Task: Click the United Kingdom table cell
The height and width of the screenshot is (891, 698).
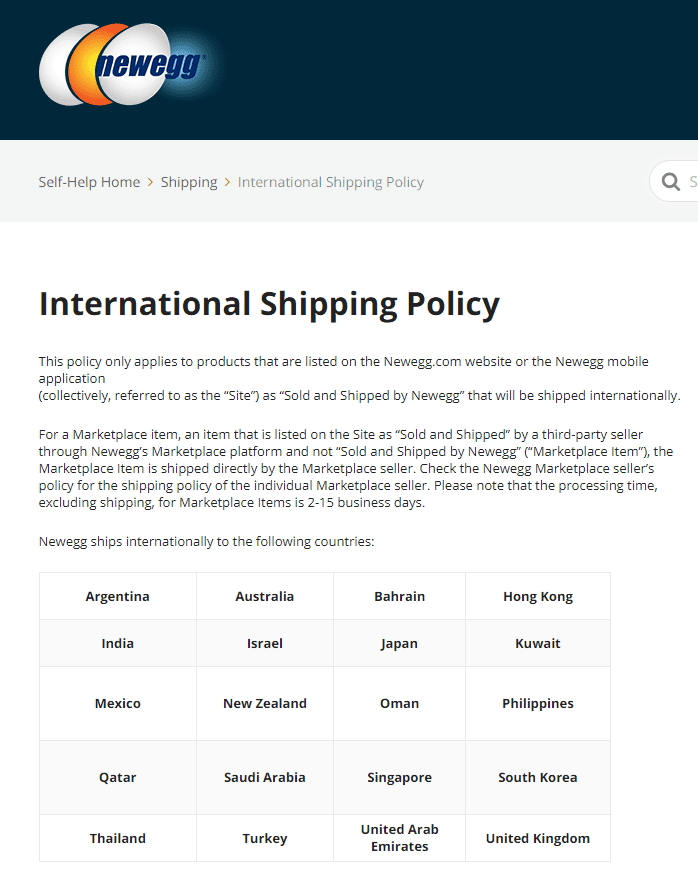Action: pos(538,838)
